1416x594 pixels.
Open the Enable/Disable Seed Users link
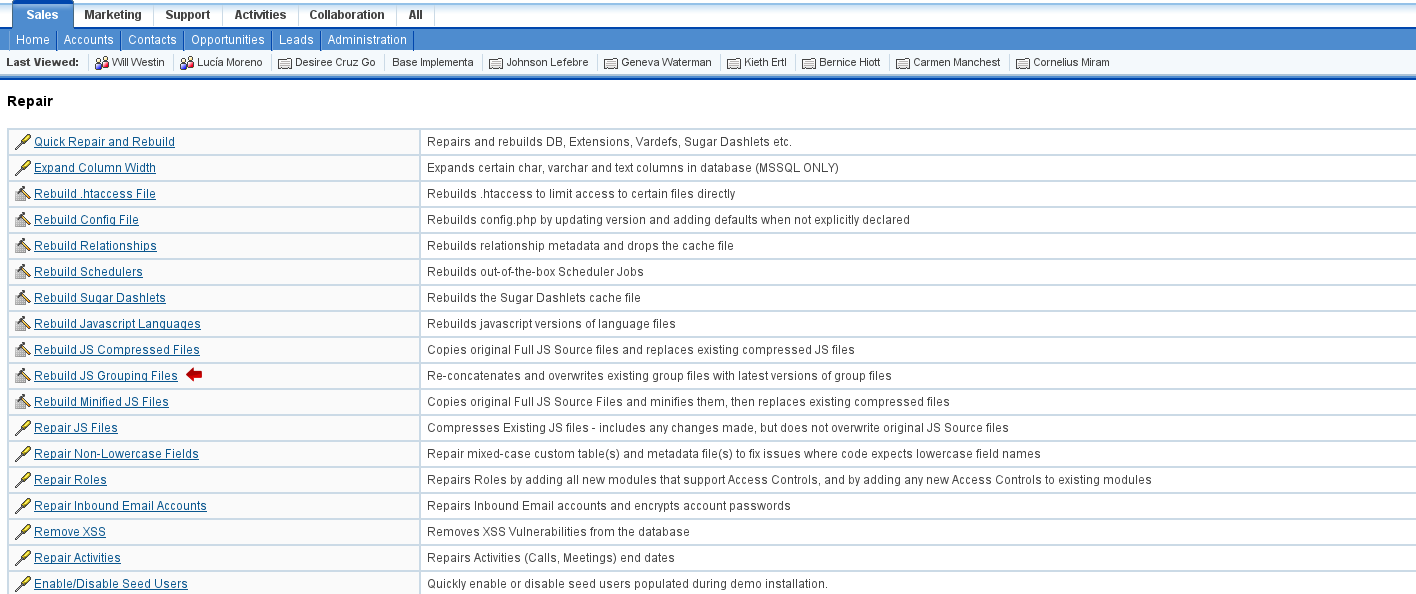[x=110, y=584]
